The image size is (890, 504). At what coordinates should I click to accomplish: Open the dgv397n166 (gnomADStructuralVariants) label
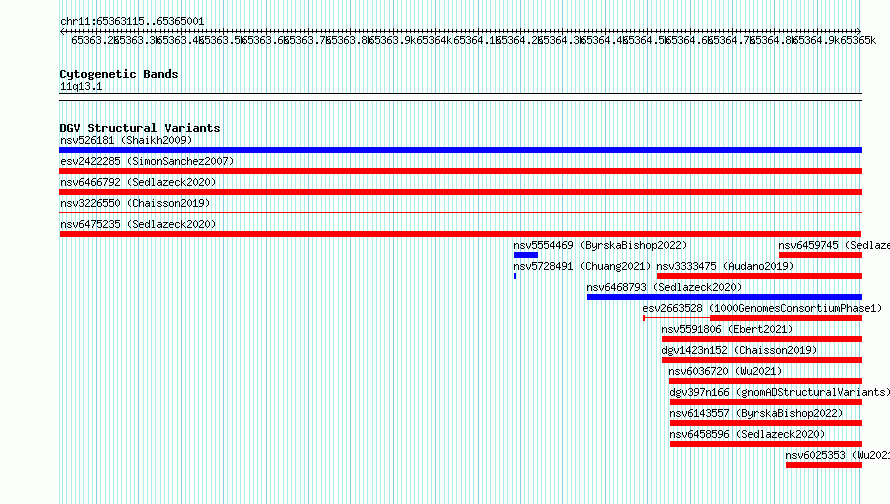click(779, 392)
